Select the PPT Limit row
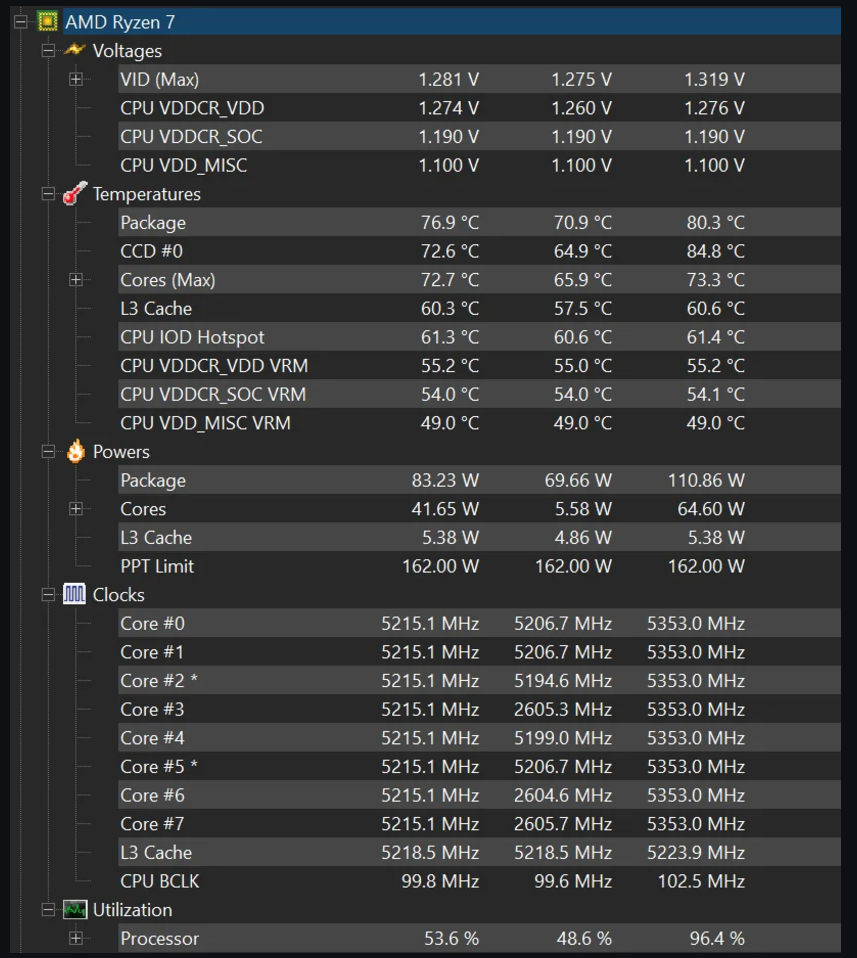 point(479,566)
